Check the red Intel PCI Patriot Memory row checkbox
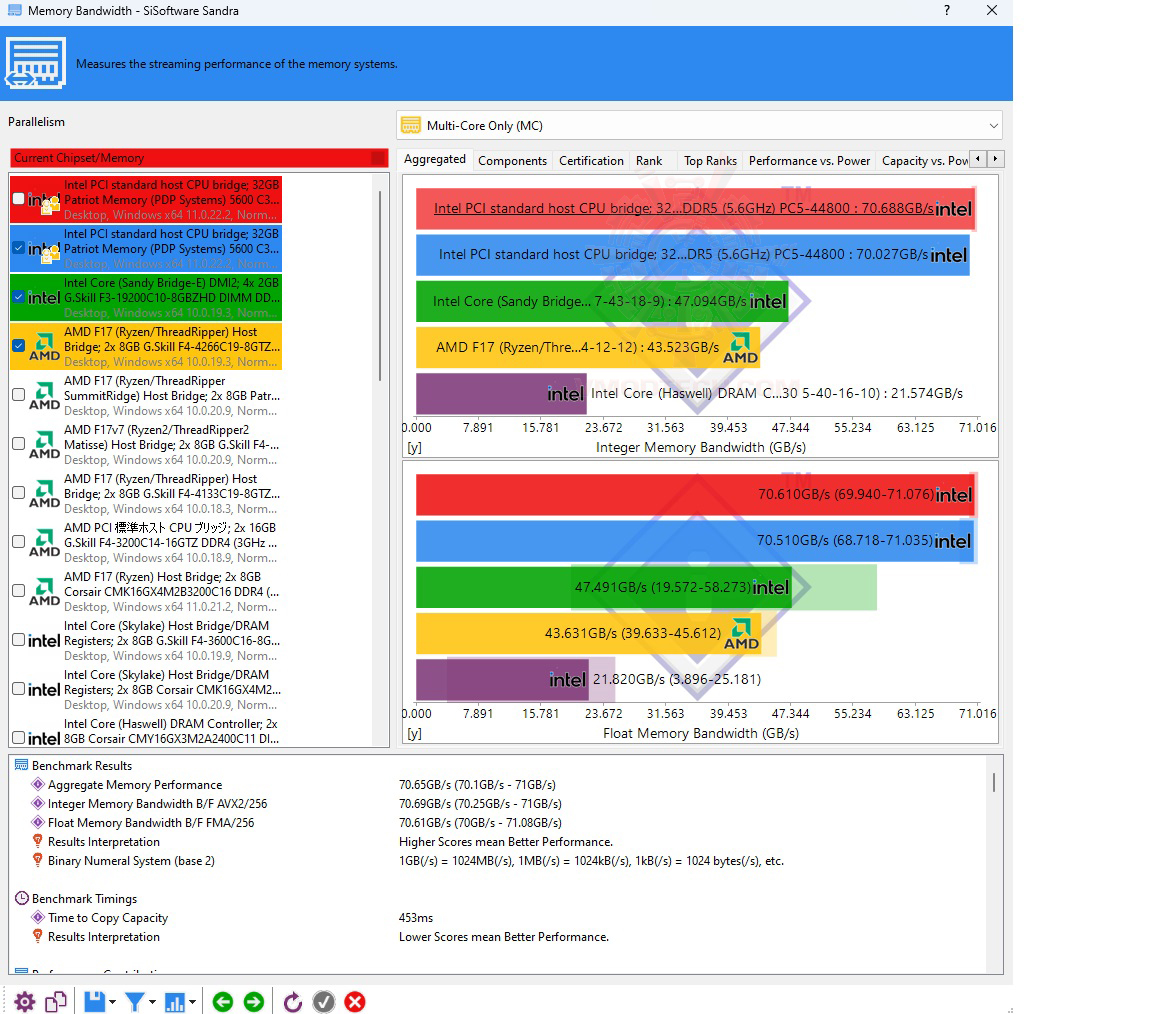 point(19,199)
